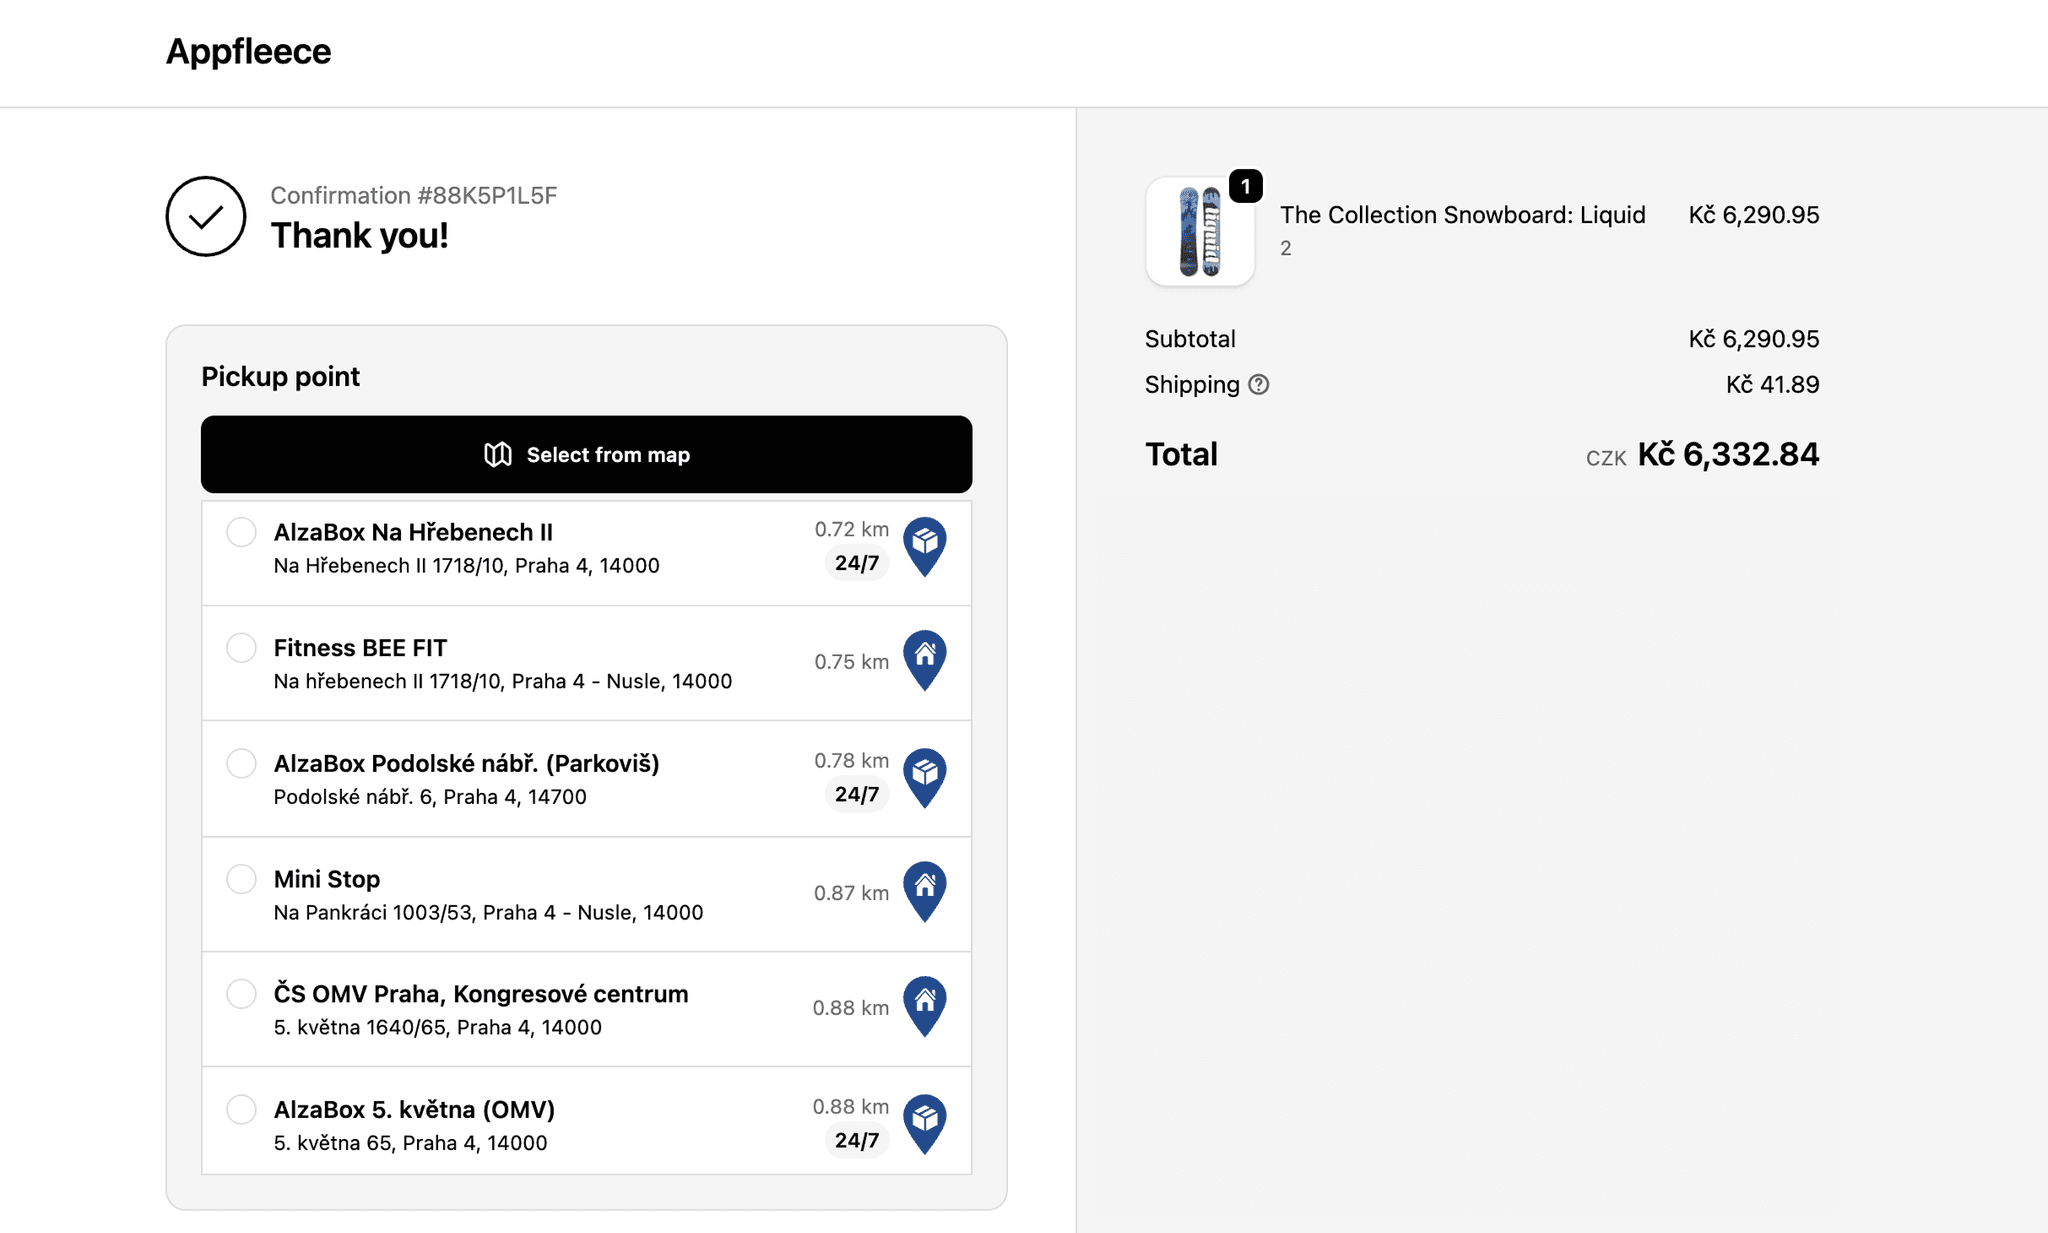Select AlzaBox Podolské nábř. (Parkoviš) radio button
Screen dimensions: 2048x1233
click(241, 763)
